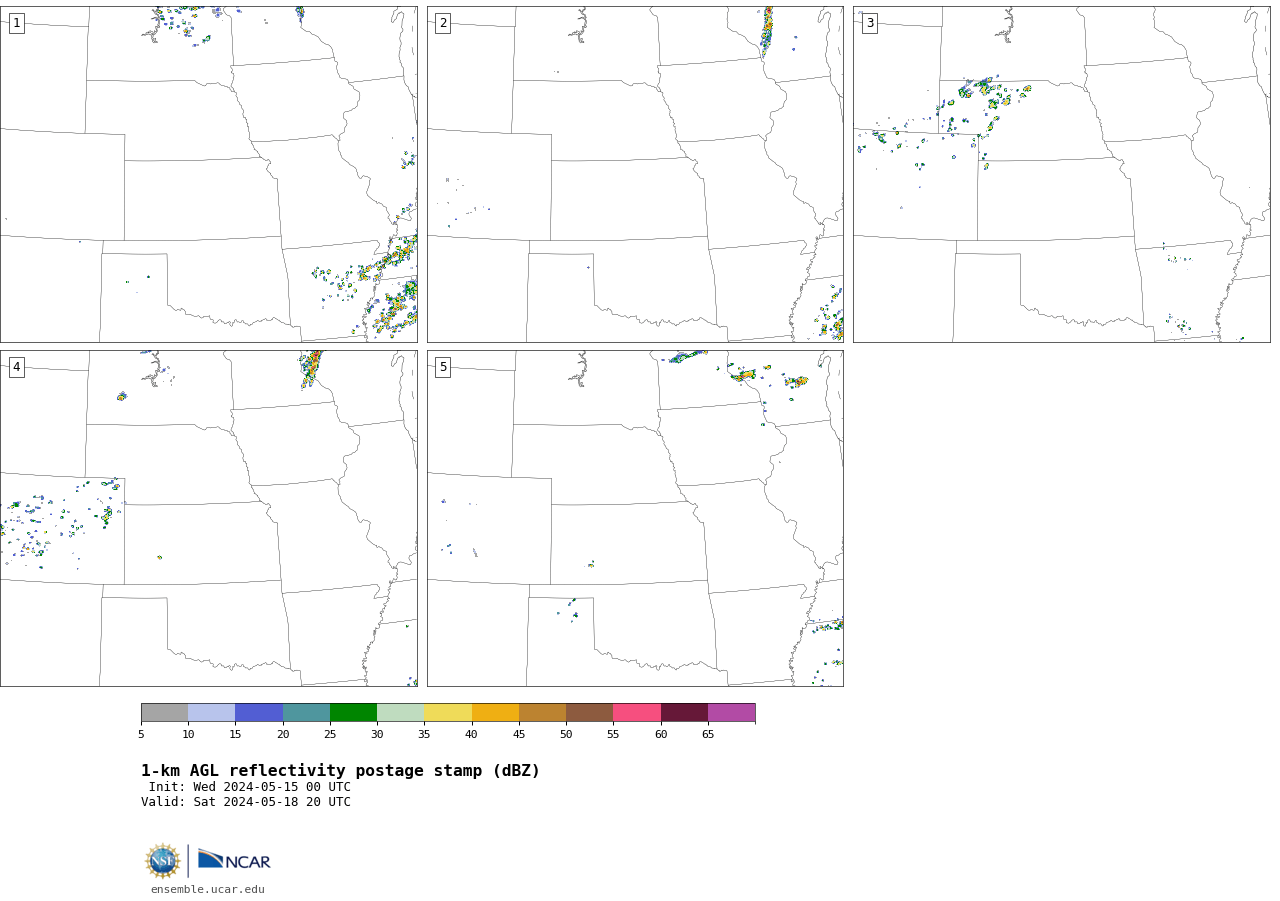Click the member number 3 label box
Viewport: 1280px width, 901px height.
pos(869,23)
